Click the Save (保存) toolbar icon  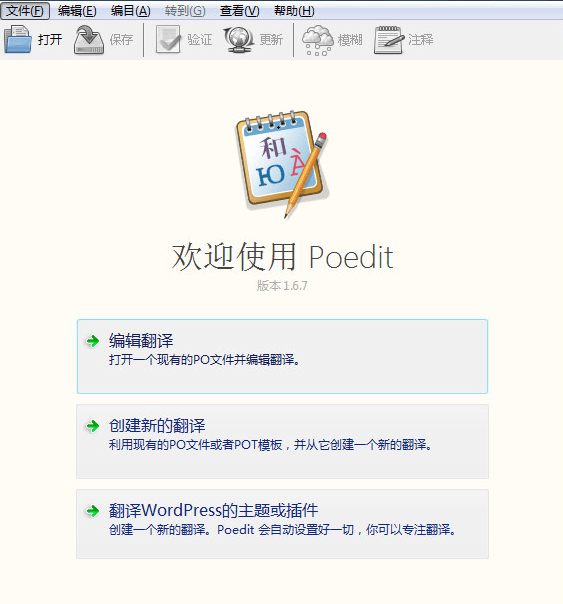pos(89,39)
